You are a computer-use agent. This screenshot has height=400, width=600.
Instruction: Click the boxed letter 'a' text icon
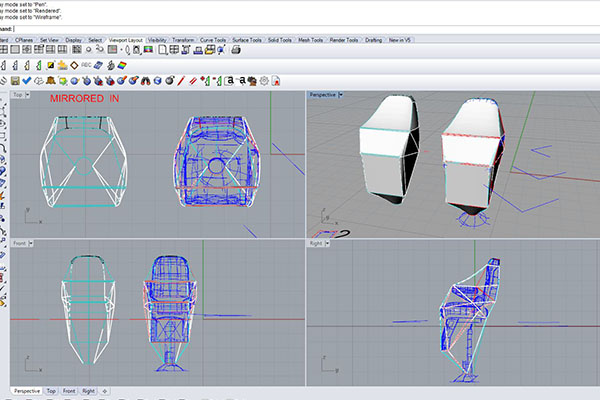[229, 80]
